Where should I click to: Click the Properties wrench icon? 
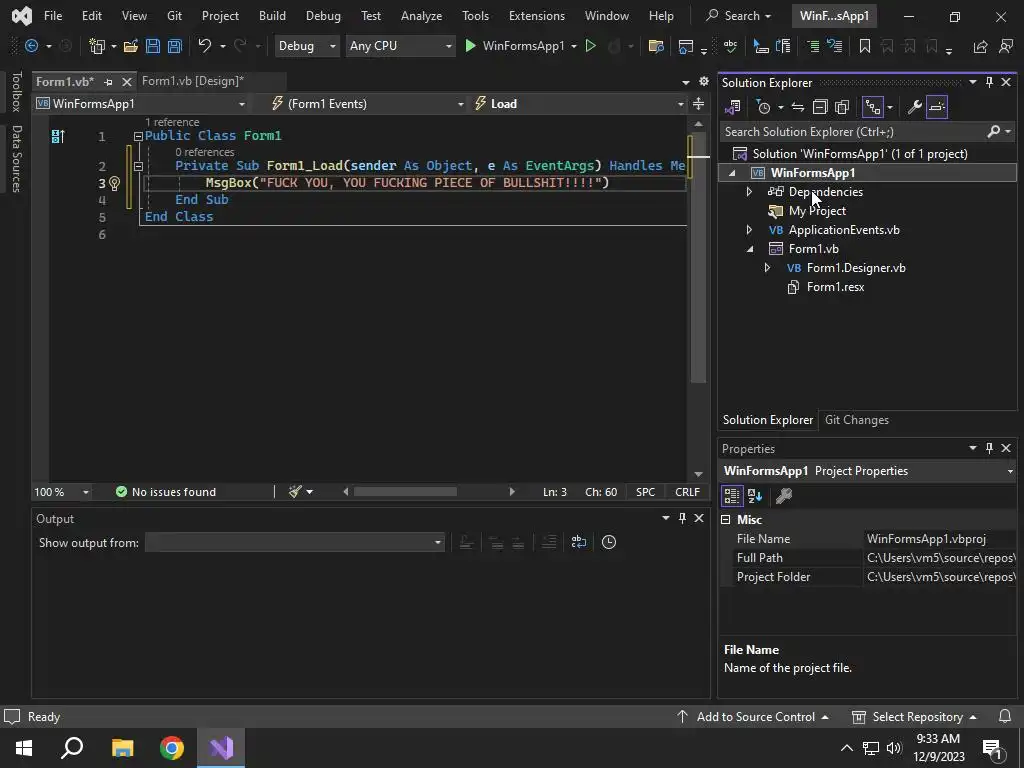click(x=914, y=107)
